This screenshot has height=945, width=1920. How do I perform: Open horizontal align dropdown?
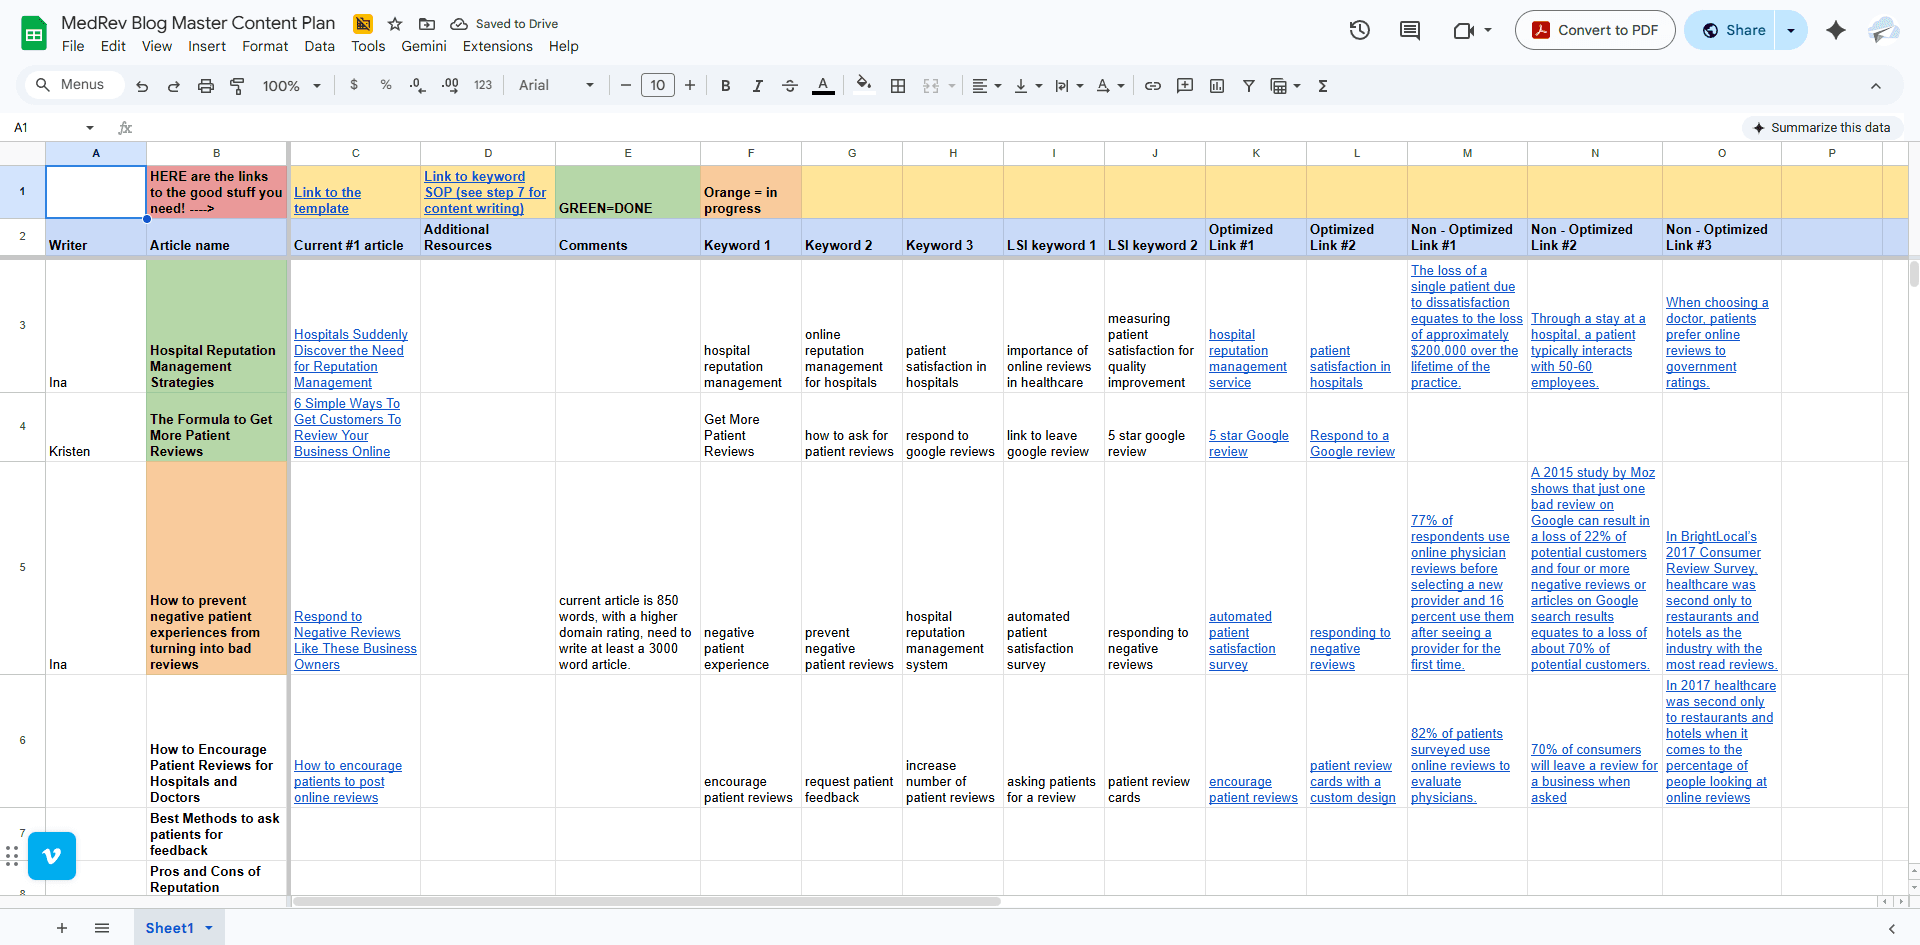[987, 86]
